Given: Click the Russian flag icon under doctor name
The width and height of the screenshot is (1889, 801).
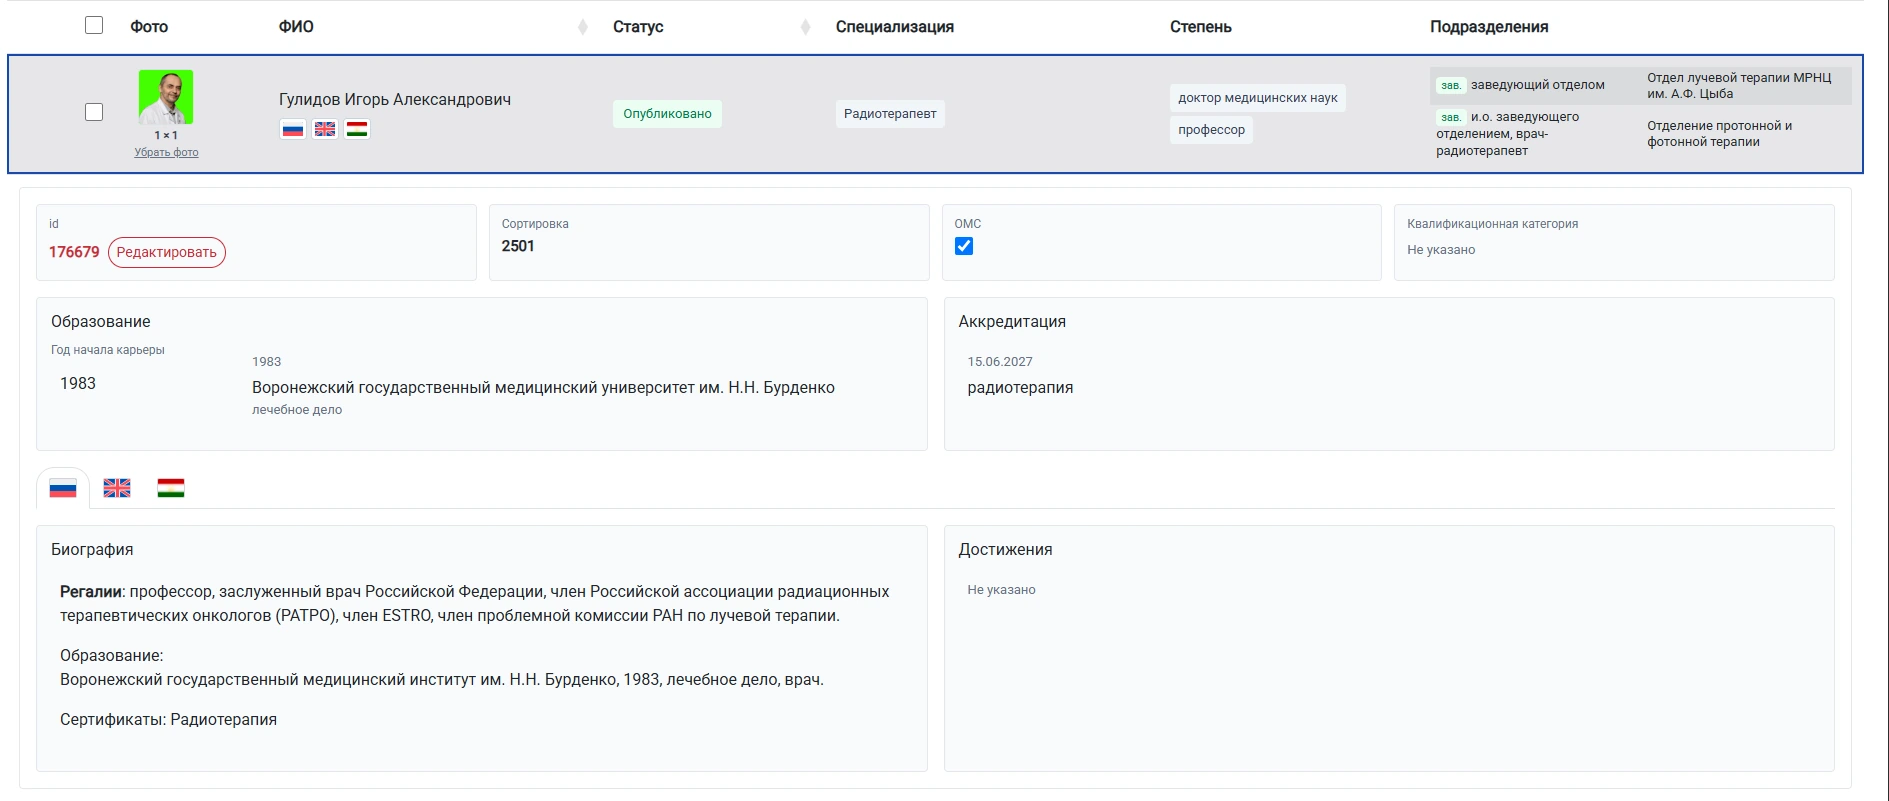Looking at the screenshot, I should click(293, 129).
